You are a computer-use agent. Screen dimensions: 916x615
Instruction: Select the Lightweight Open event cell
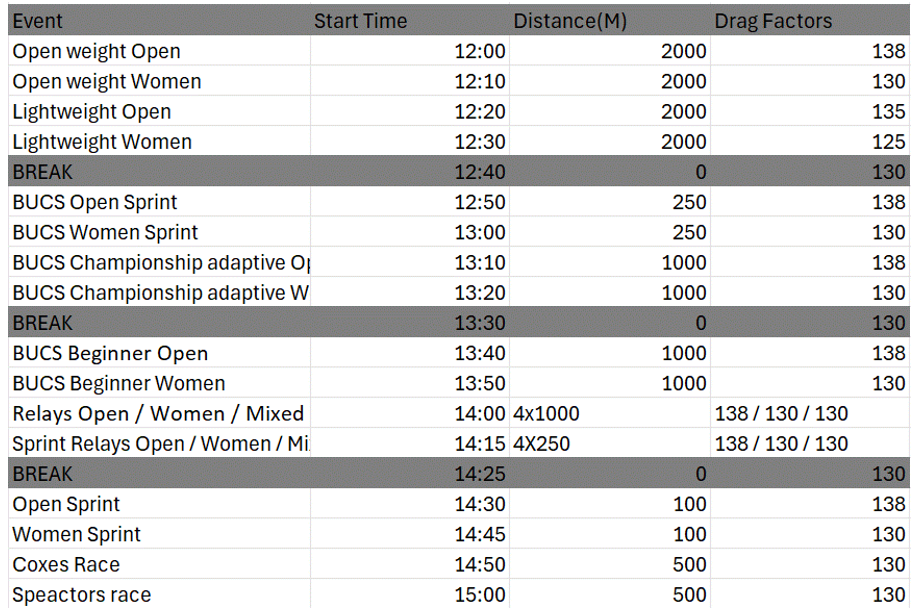pos(158,112)
